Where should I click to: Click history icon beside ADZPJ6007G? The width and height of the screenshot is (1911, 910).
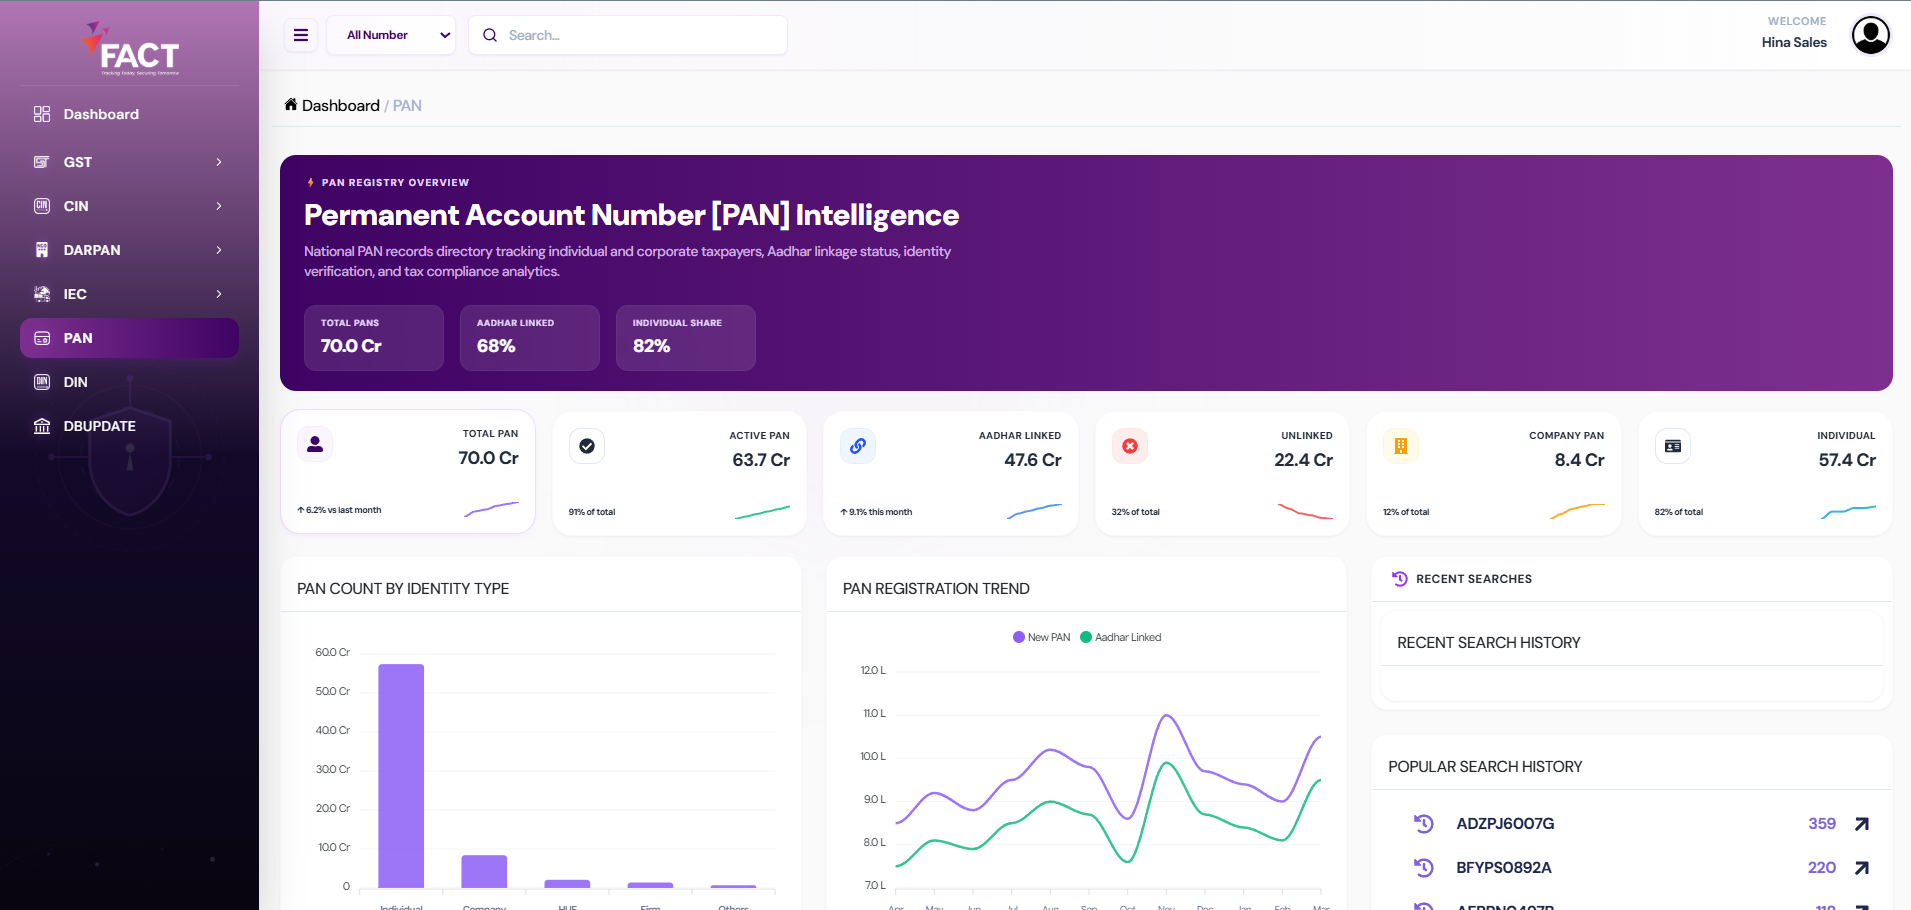point(1424,824)
